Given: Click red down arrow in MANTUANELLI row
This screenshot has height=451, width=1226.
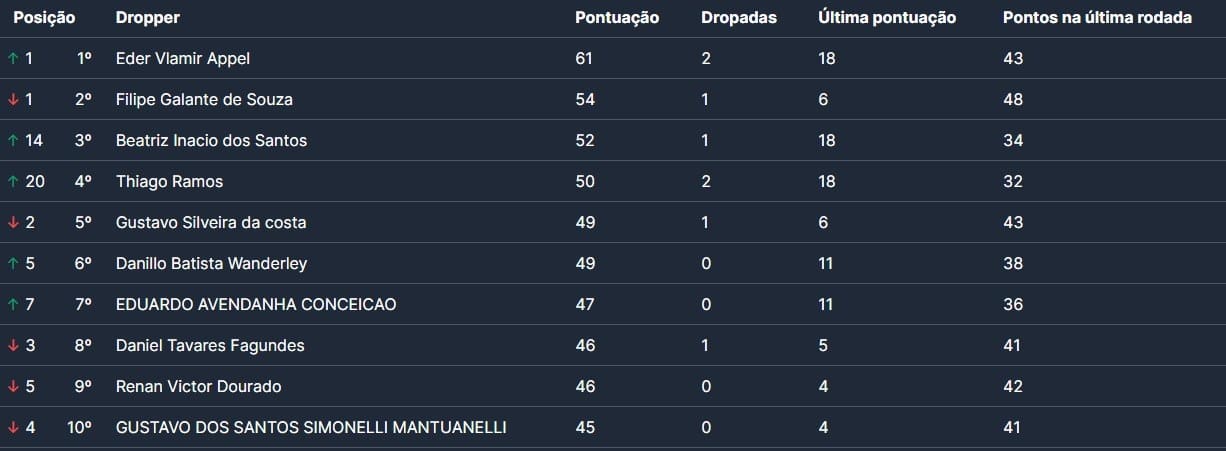Looking at the screenshot, I should click(13, 428).
